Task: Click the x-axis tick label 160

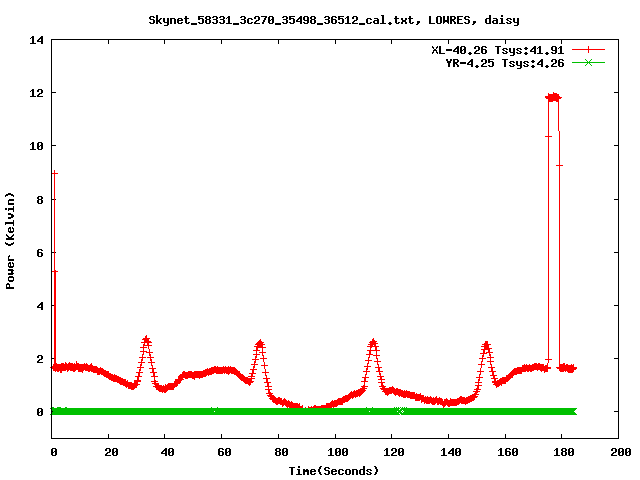Action: 507,452
